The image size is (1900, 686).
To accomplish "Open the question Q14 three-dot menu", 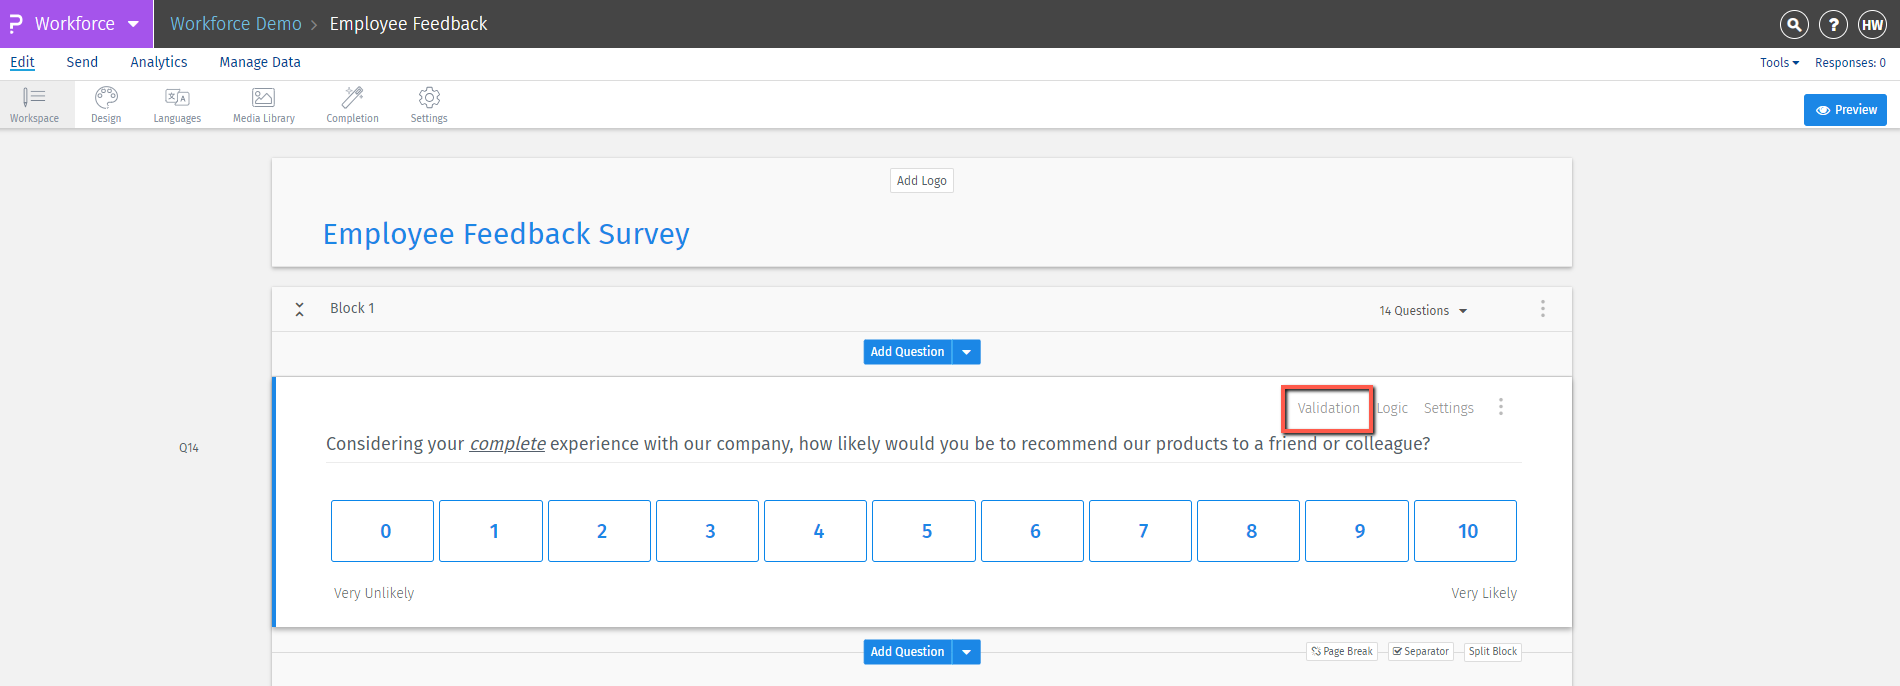I will (x=1501, y=407).
